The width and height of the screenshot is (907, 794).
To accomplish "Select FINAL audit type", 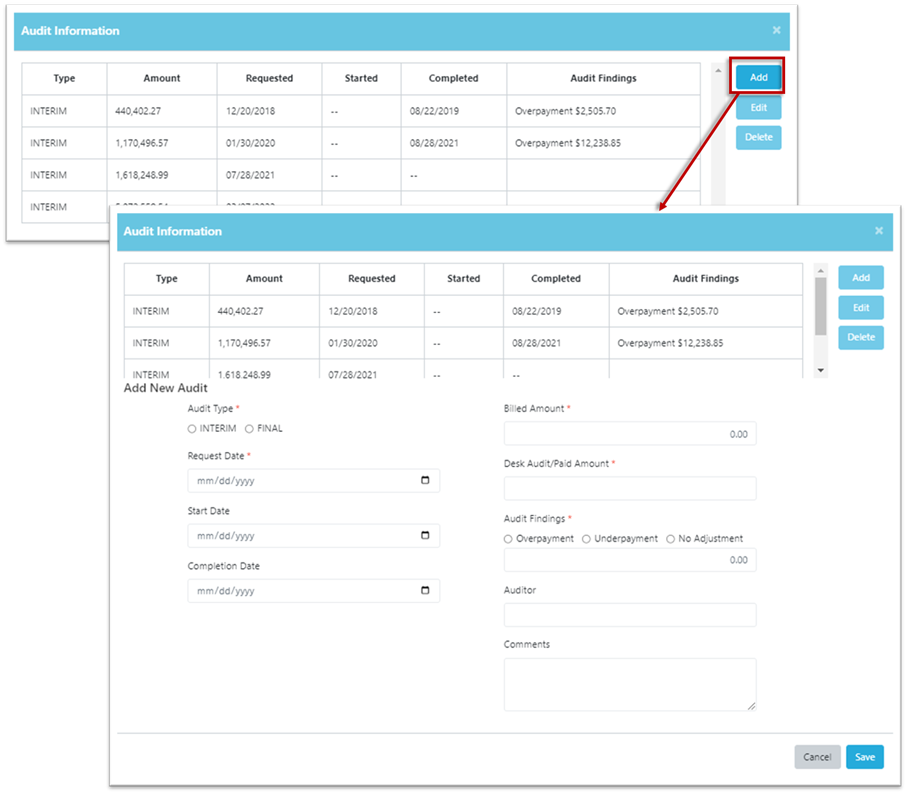I will (249, 429).
